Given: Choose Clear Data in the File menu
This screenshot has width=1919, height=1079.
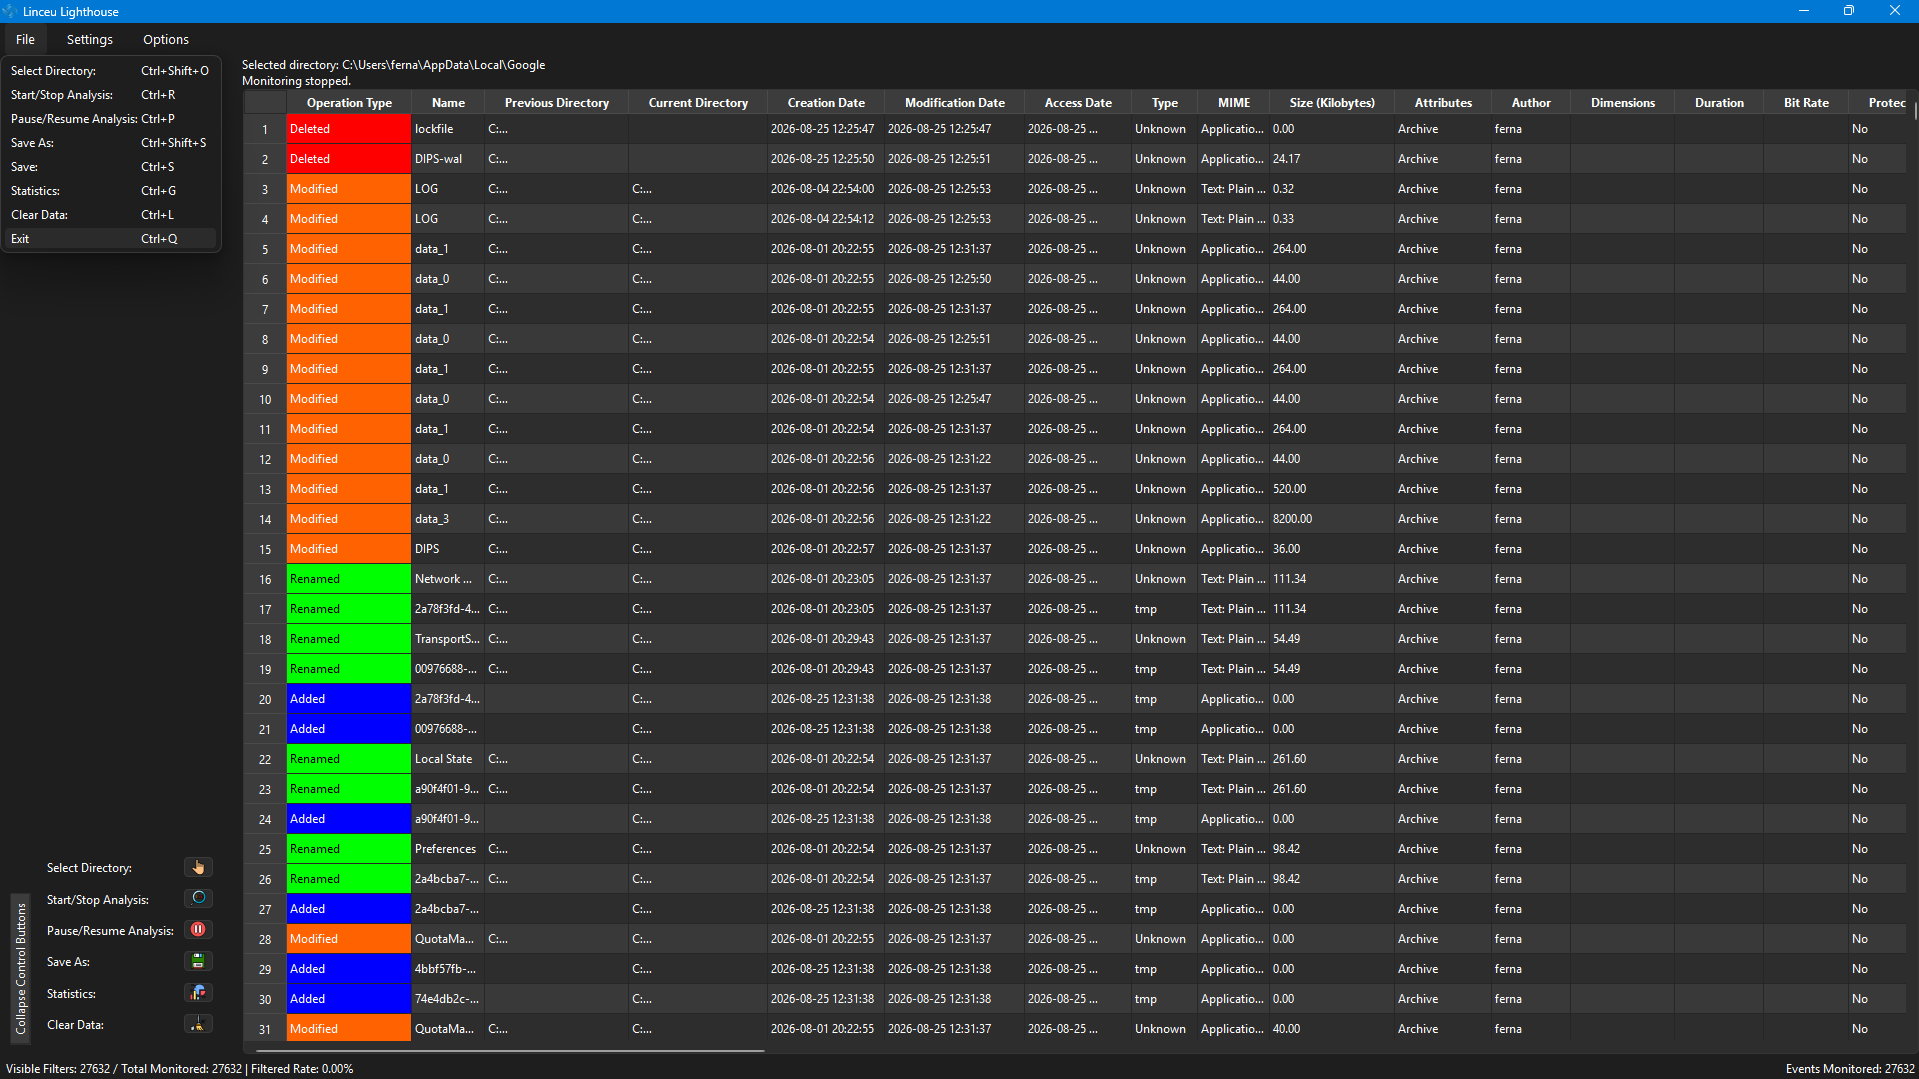Looking at the screenshot, I should pyautogui.click(x=110, y=215).
